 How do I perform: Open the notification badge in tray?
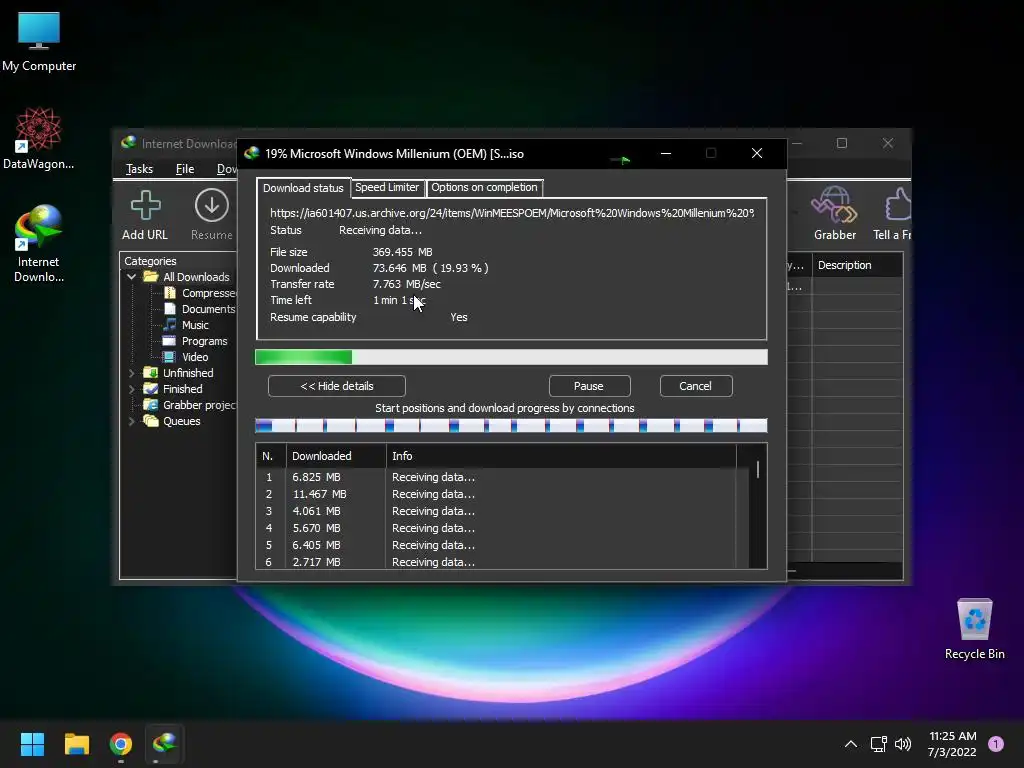click(996, 744)
